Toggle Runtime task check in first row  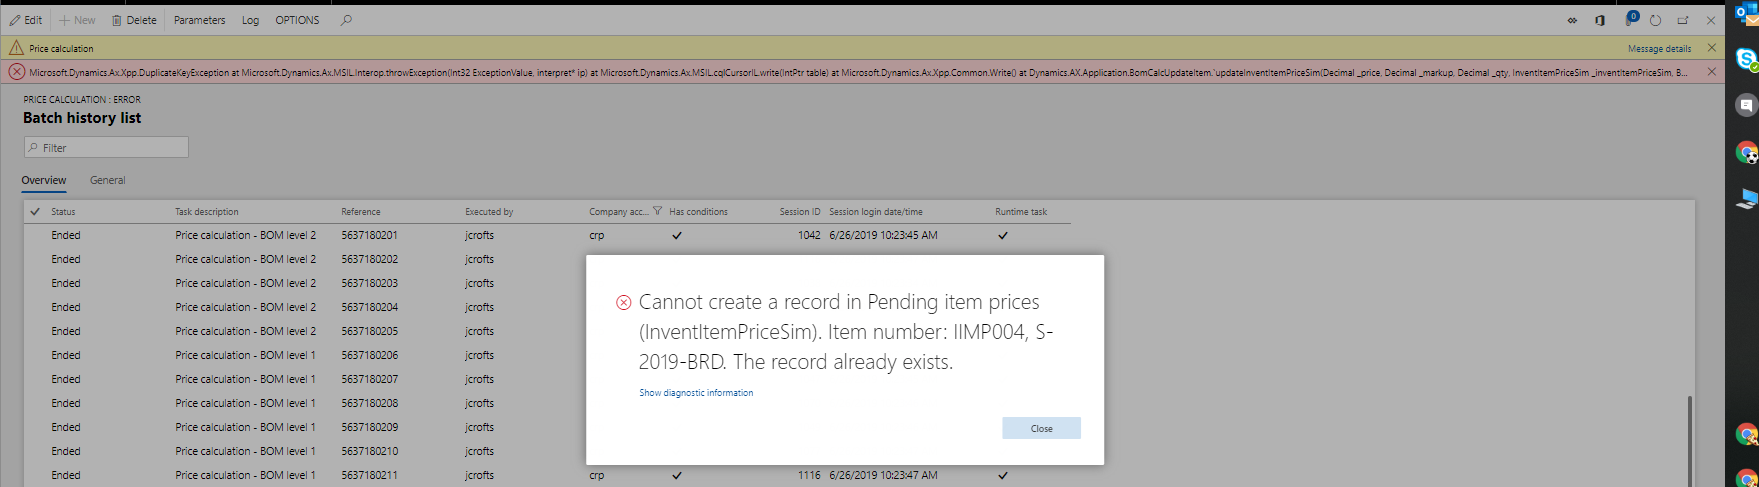click(x=1003, y=236)
